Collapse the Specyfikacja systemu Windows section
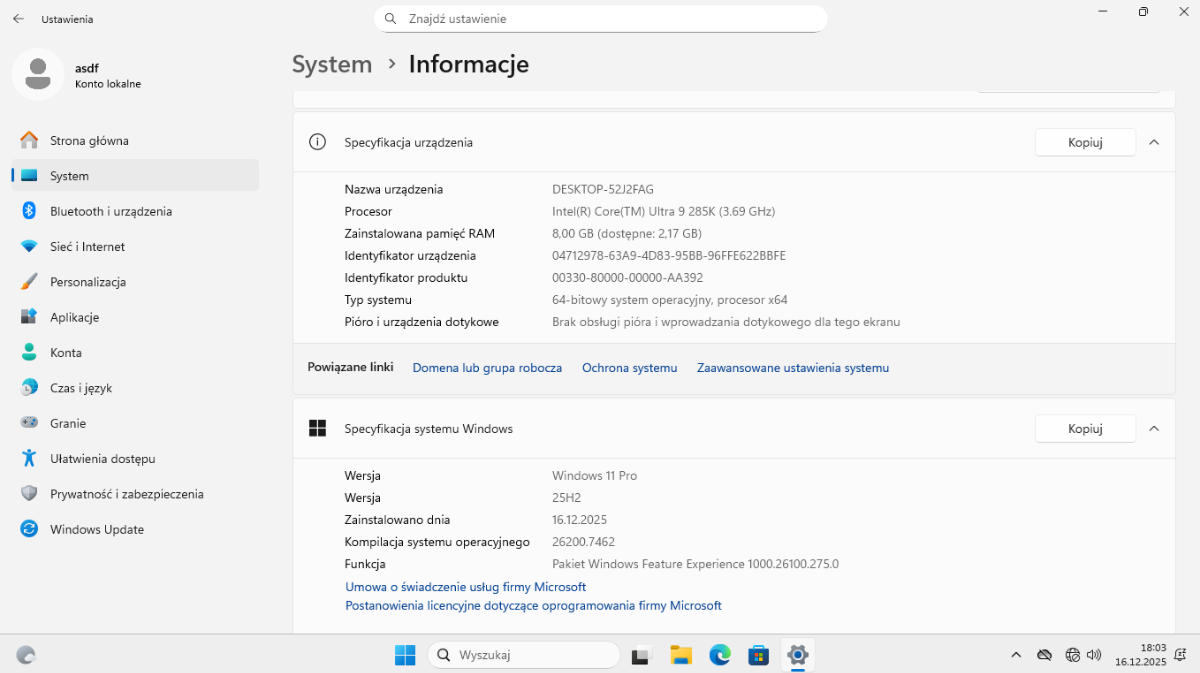This screenshot has width=1200, height=673. pyautogui.click(x=1154, y=429)
